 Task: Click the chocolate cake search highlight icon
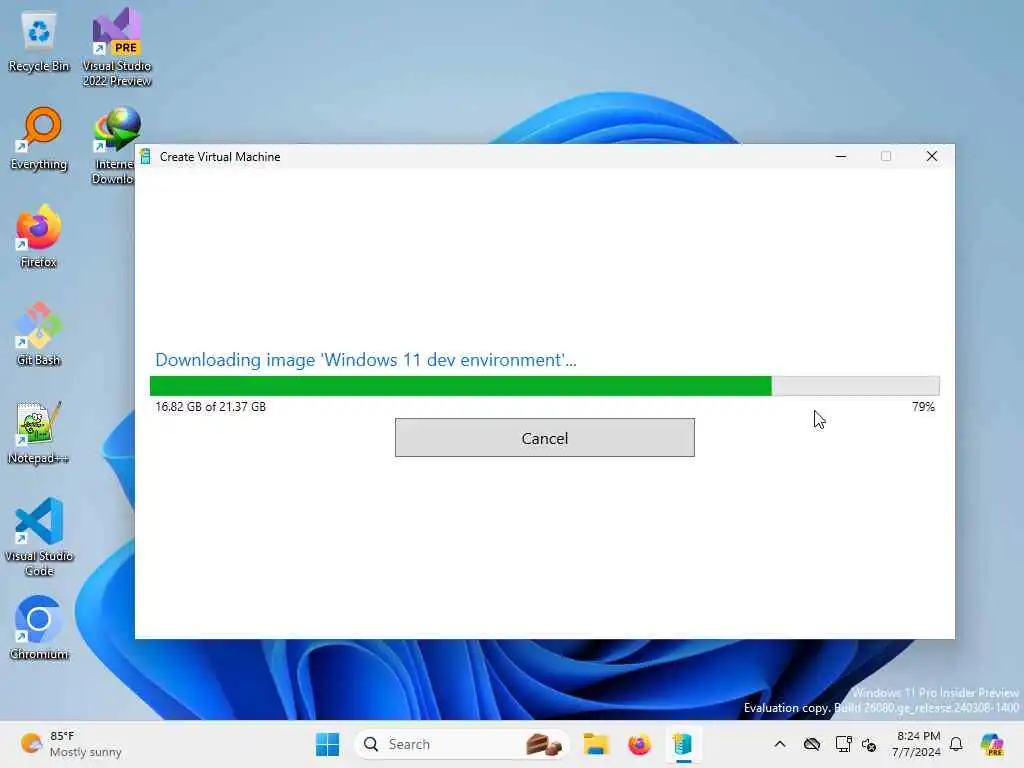coord(543,744)
